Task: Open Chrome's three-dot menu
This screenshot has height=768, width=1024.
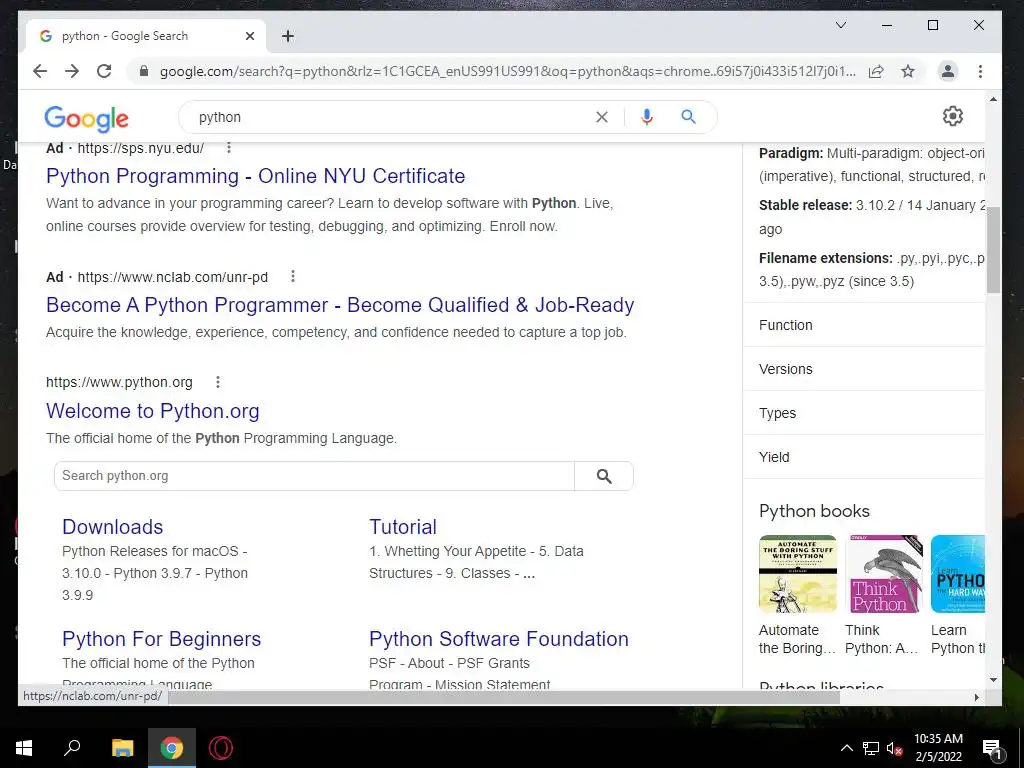Action: (980, 71)
